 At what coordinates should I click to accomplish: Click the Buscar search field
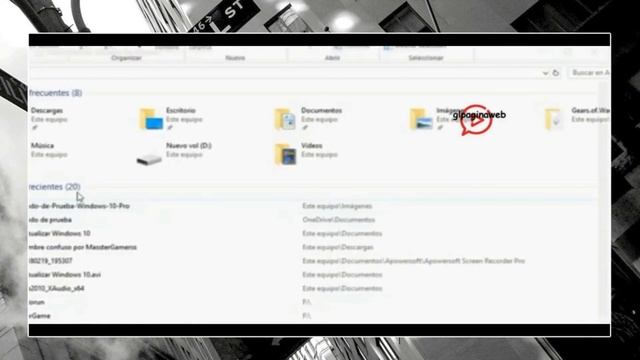click(590, 73)
